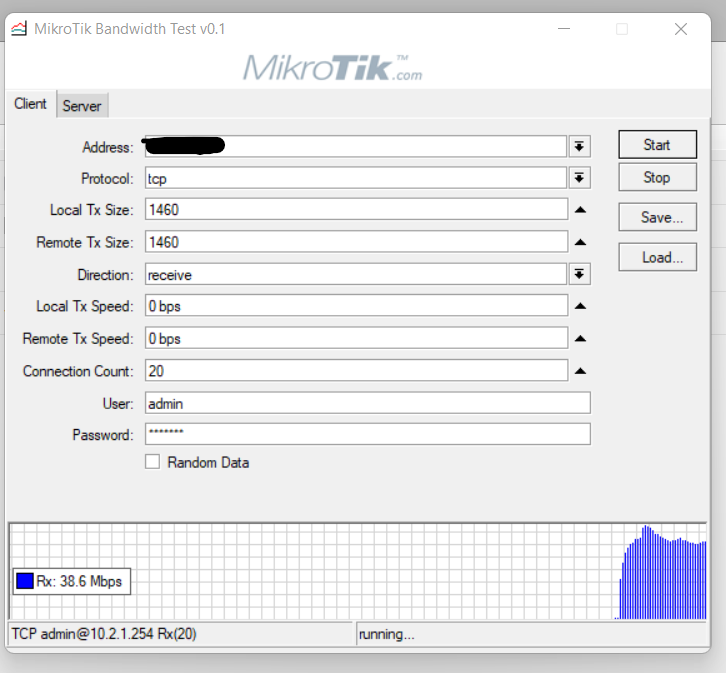726x673 pixels.
Task: Minimize the Bandwidth Test window
Action: (x=564, y=29)
